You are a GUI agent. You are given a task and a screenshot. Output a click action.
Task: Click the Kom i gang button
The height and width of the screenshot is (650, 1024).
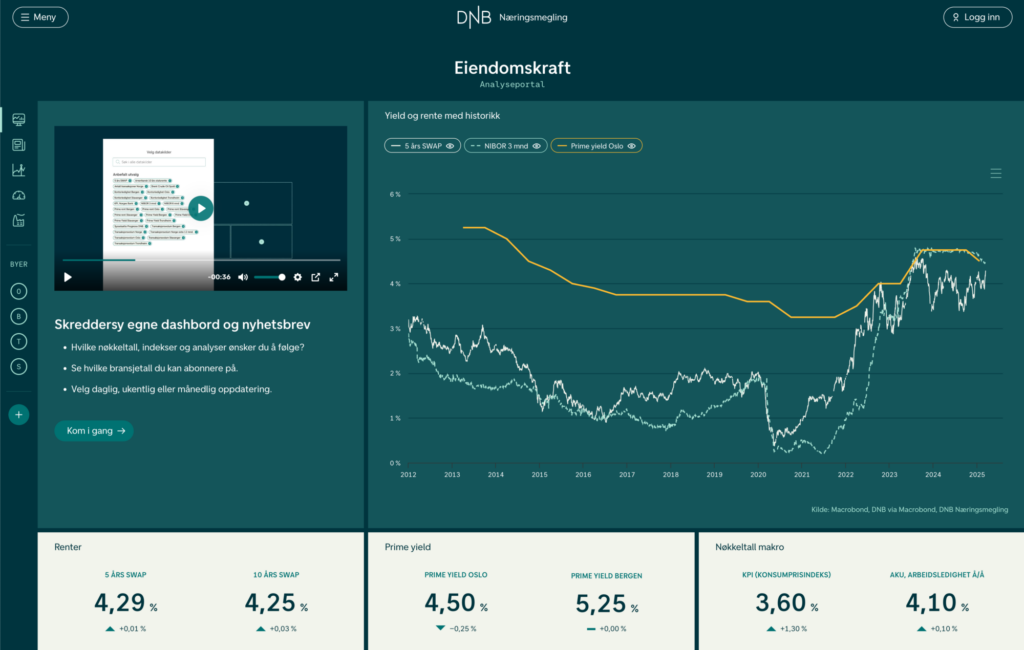pos(94,431)
